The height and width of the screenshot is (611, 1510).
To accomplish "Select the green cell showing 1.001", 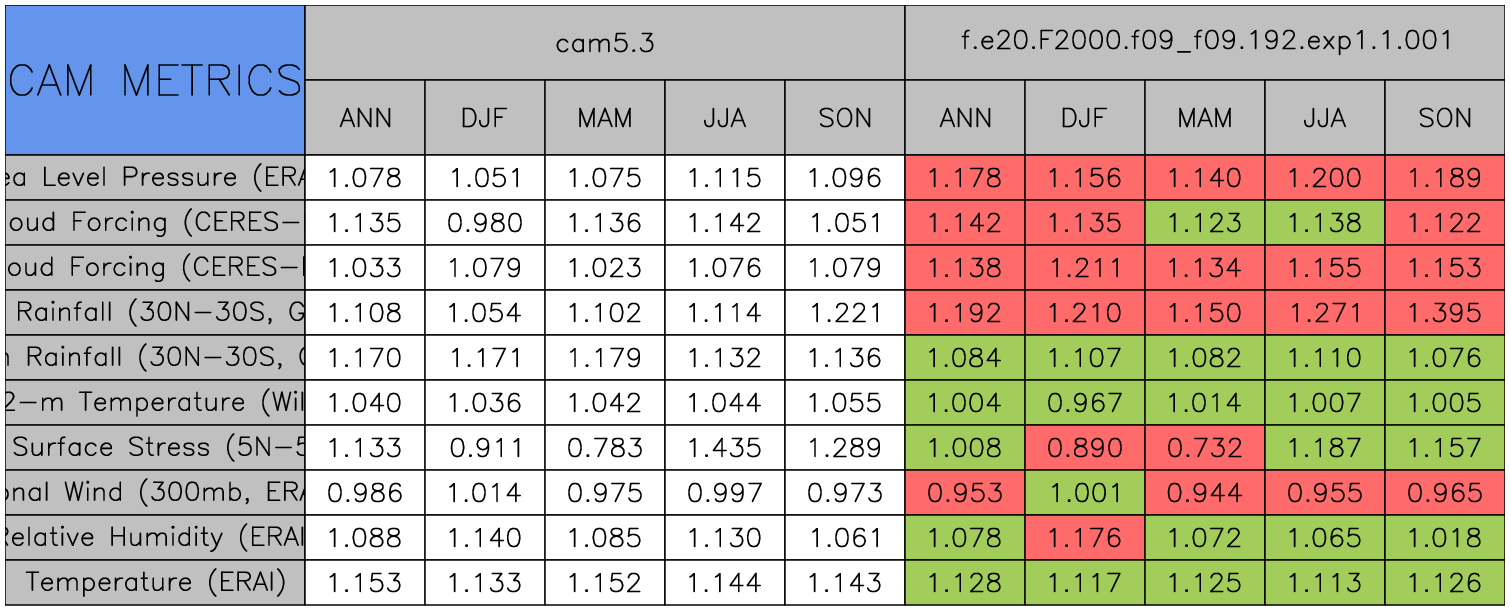I will click(1084, 493).
